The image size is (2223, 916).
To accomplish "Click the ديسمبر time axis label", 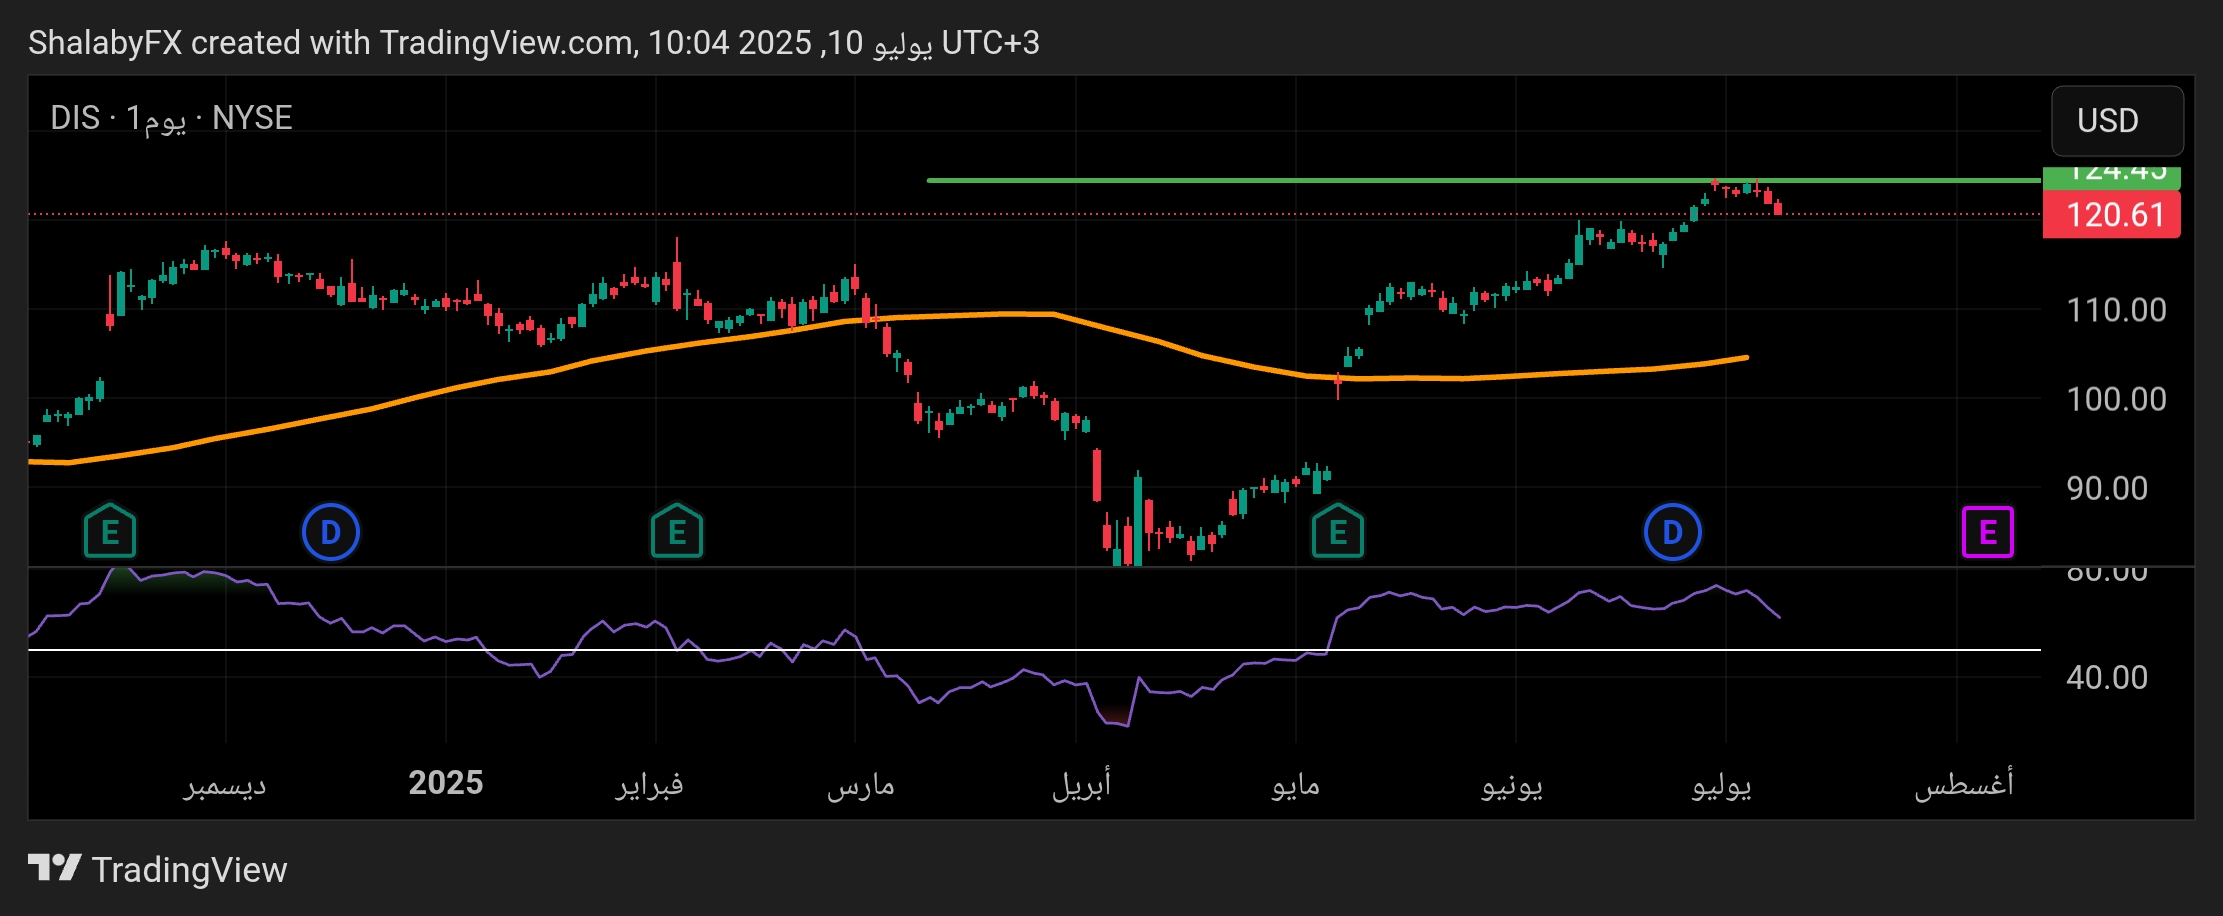I will pyautogui.click(x=225, y=784).
